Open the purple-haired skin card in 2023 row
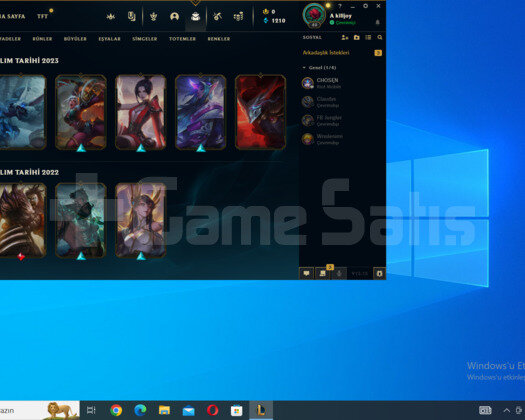 (x=201, y=112)
